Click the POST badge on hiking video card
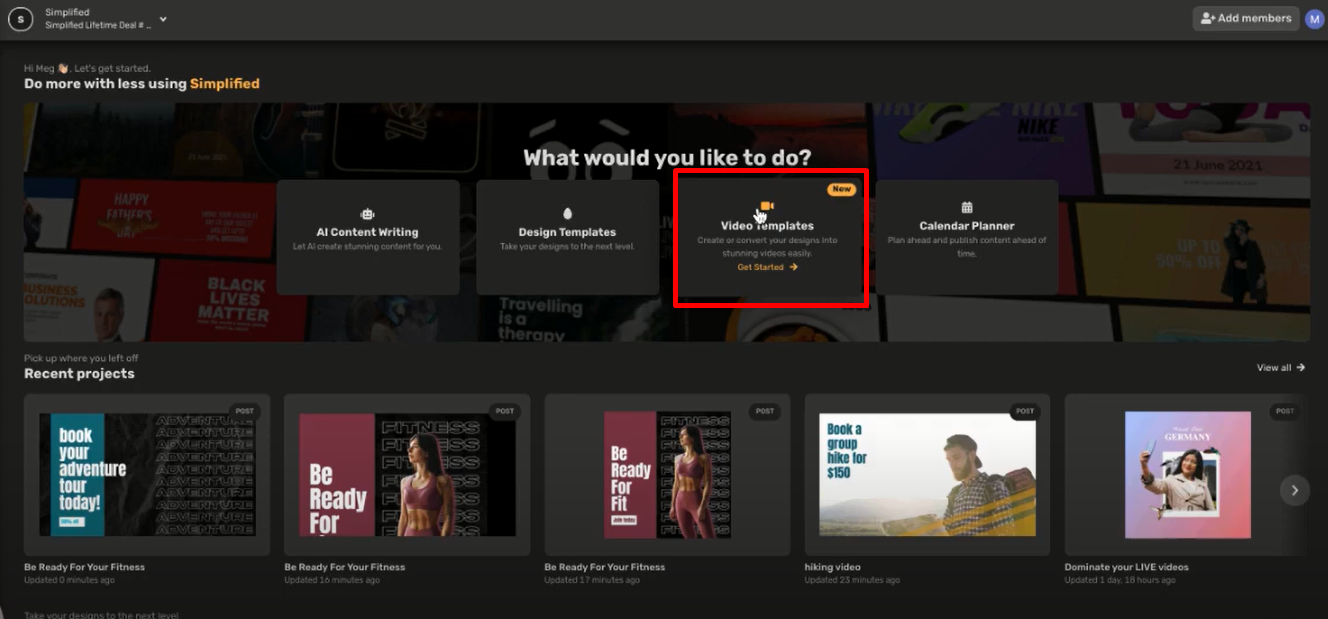Image resolution: width=1328 pixels, height=619 pixels. 1025,411
